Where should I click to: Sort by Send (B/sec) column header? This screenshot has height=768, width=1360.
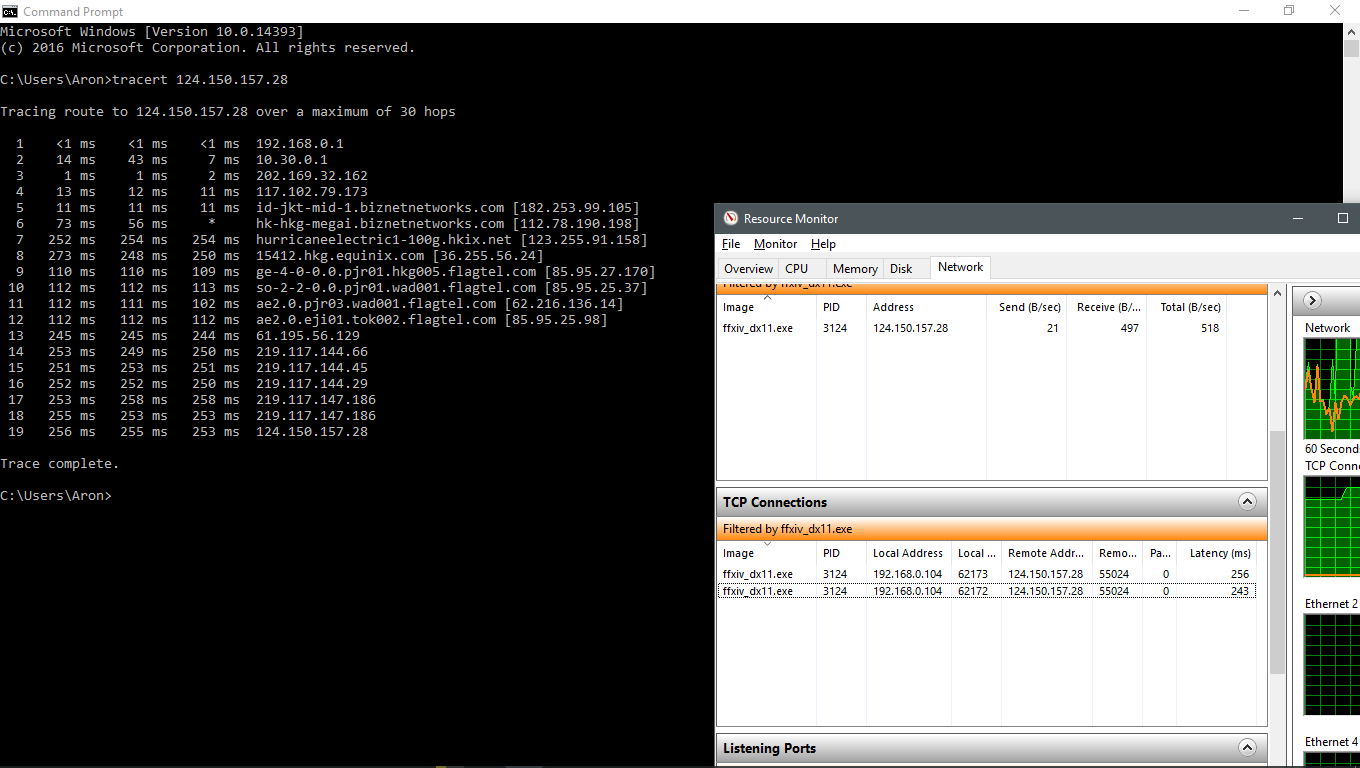[1026, 307]
